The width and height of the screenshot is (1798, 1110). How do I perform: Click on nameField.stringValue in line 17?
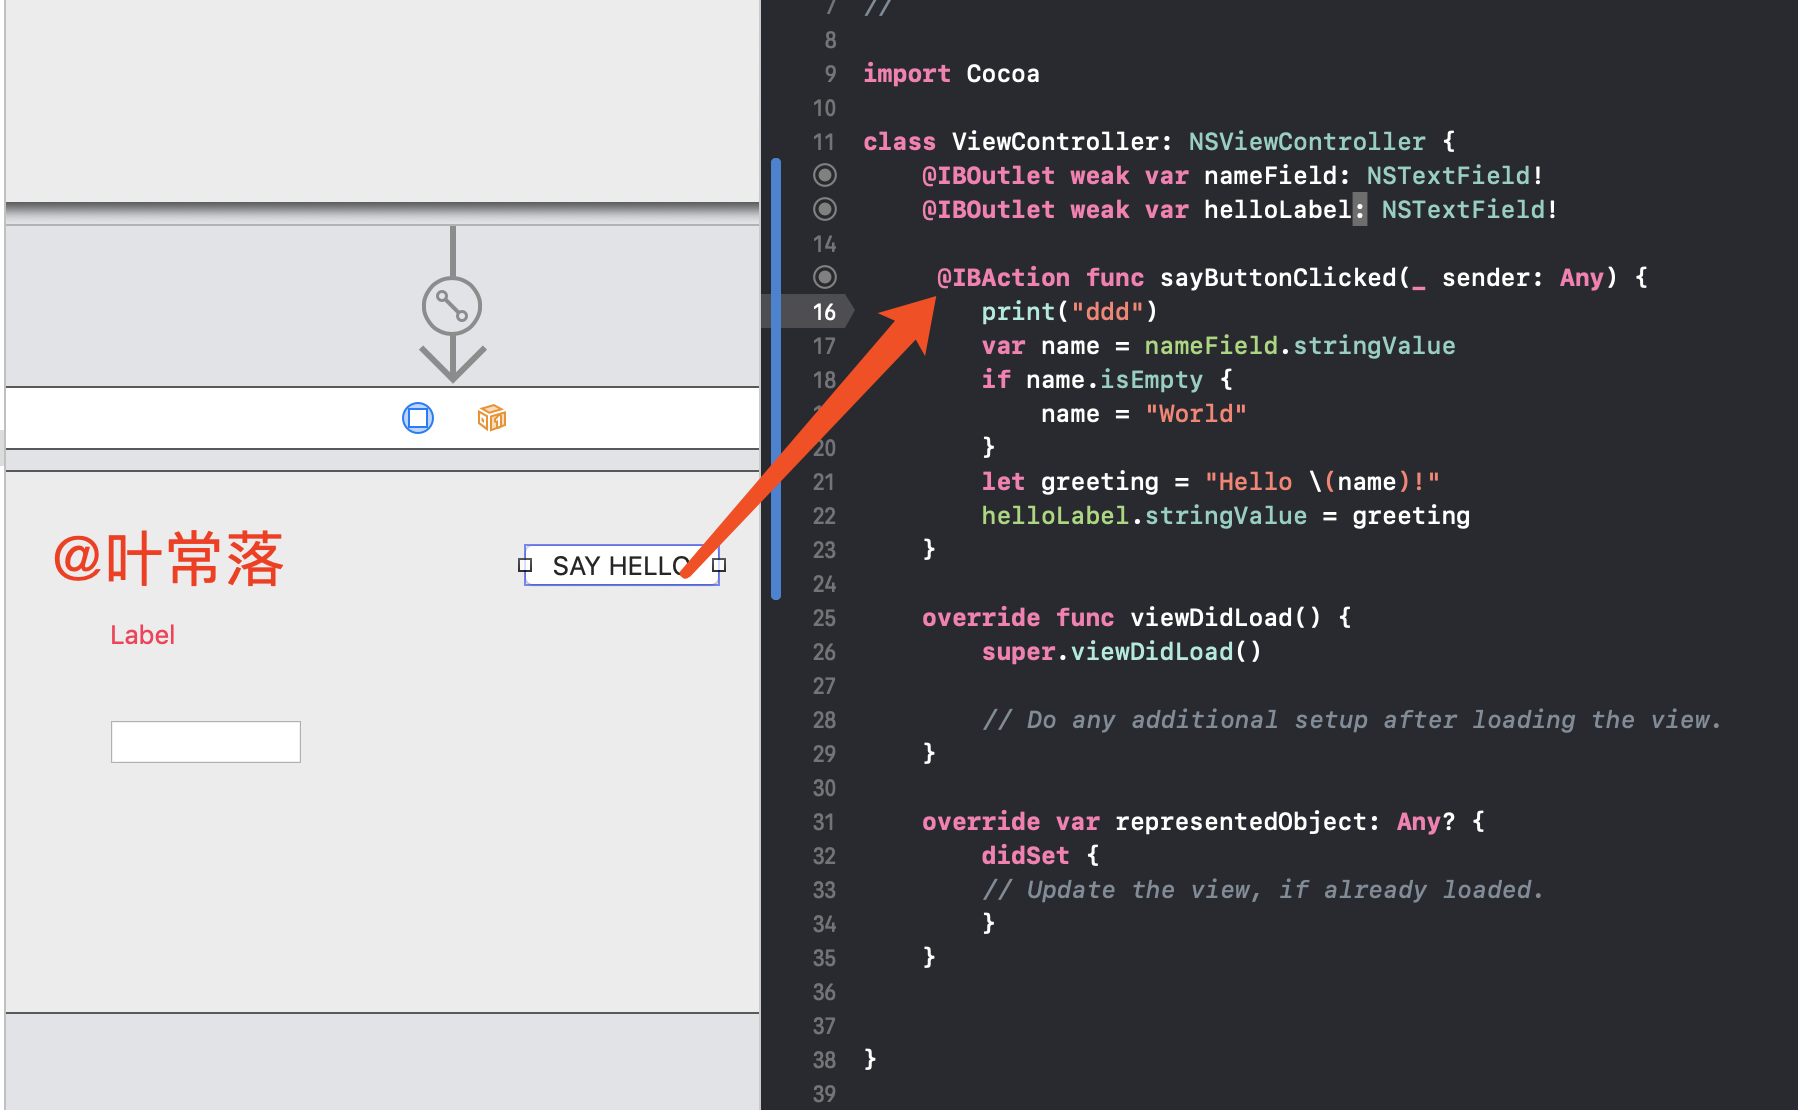point(1300,346)
